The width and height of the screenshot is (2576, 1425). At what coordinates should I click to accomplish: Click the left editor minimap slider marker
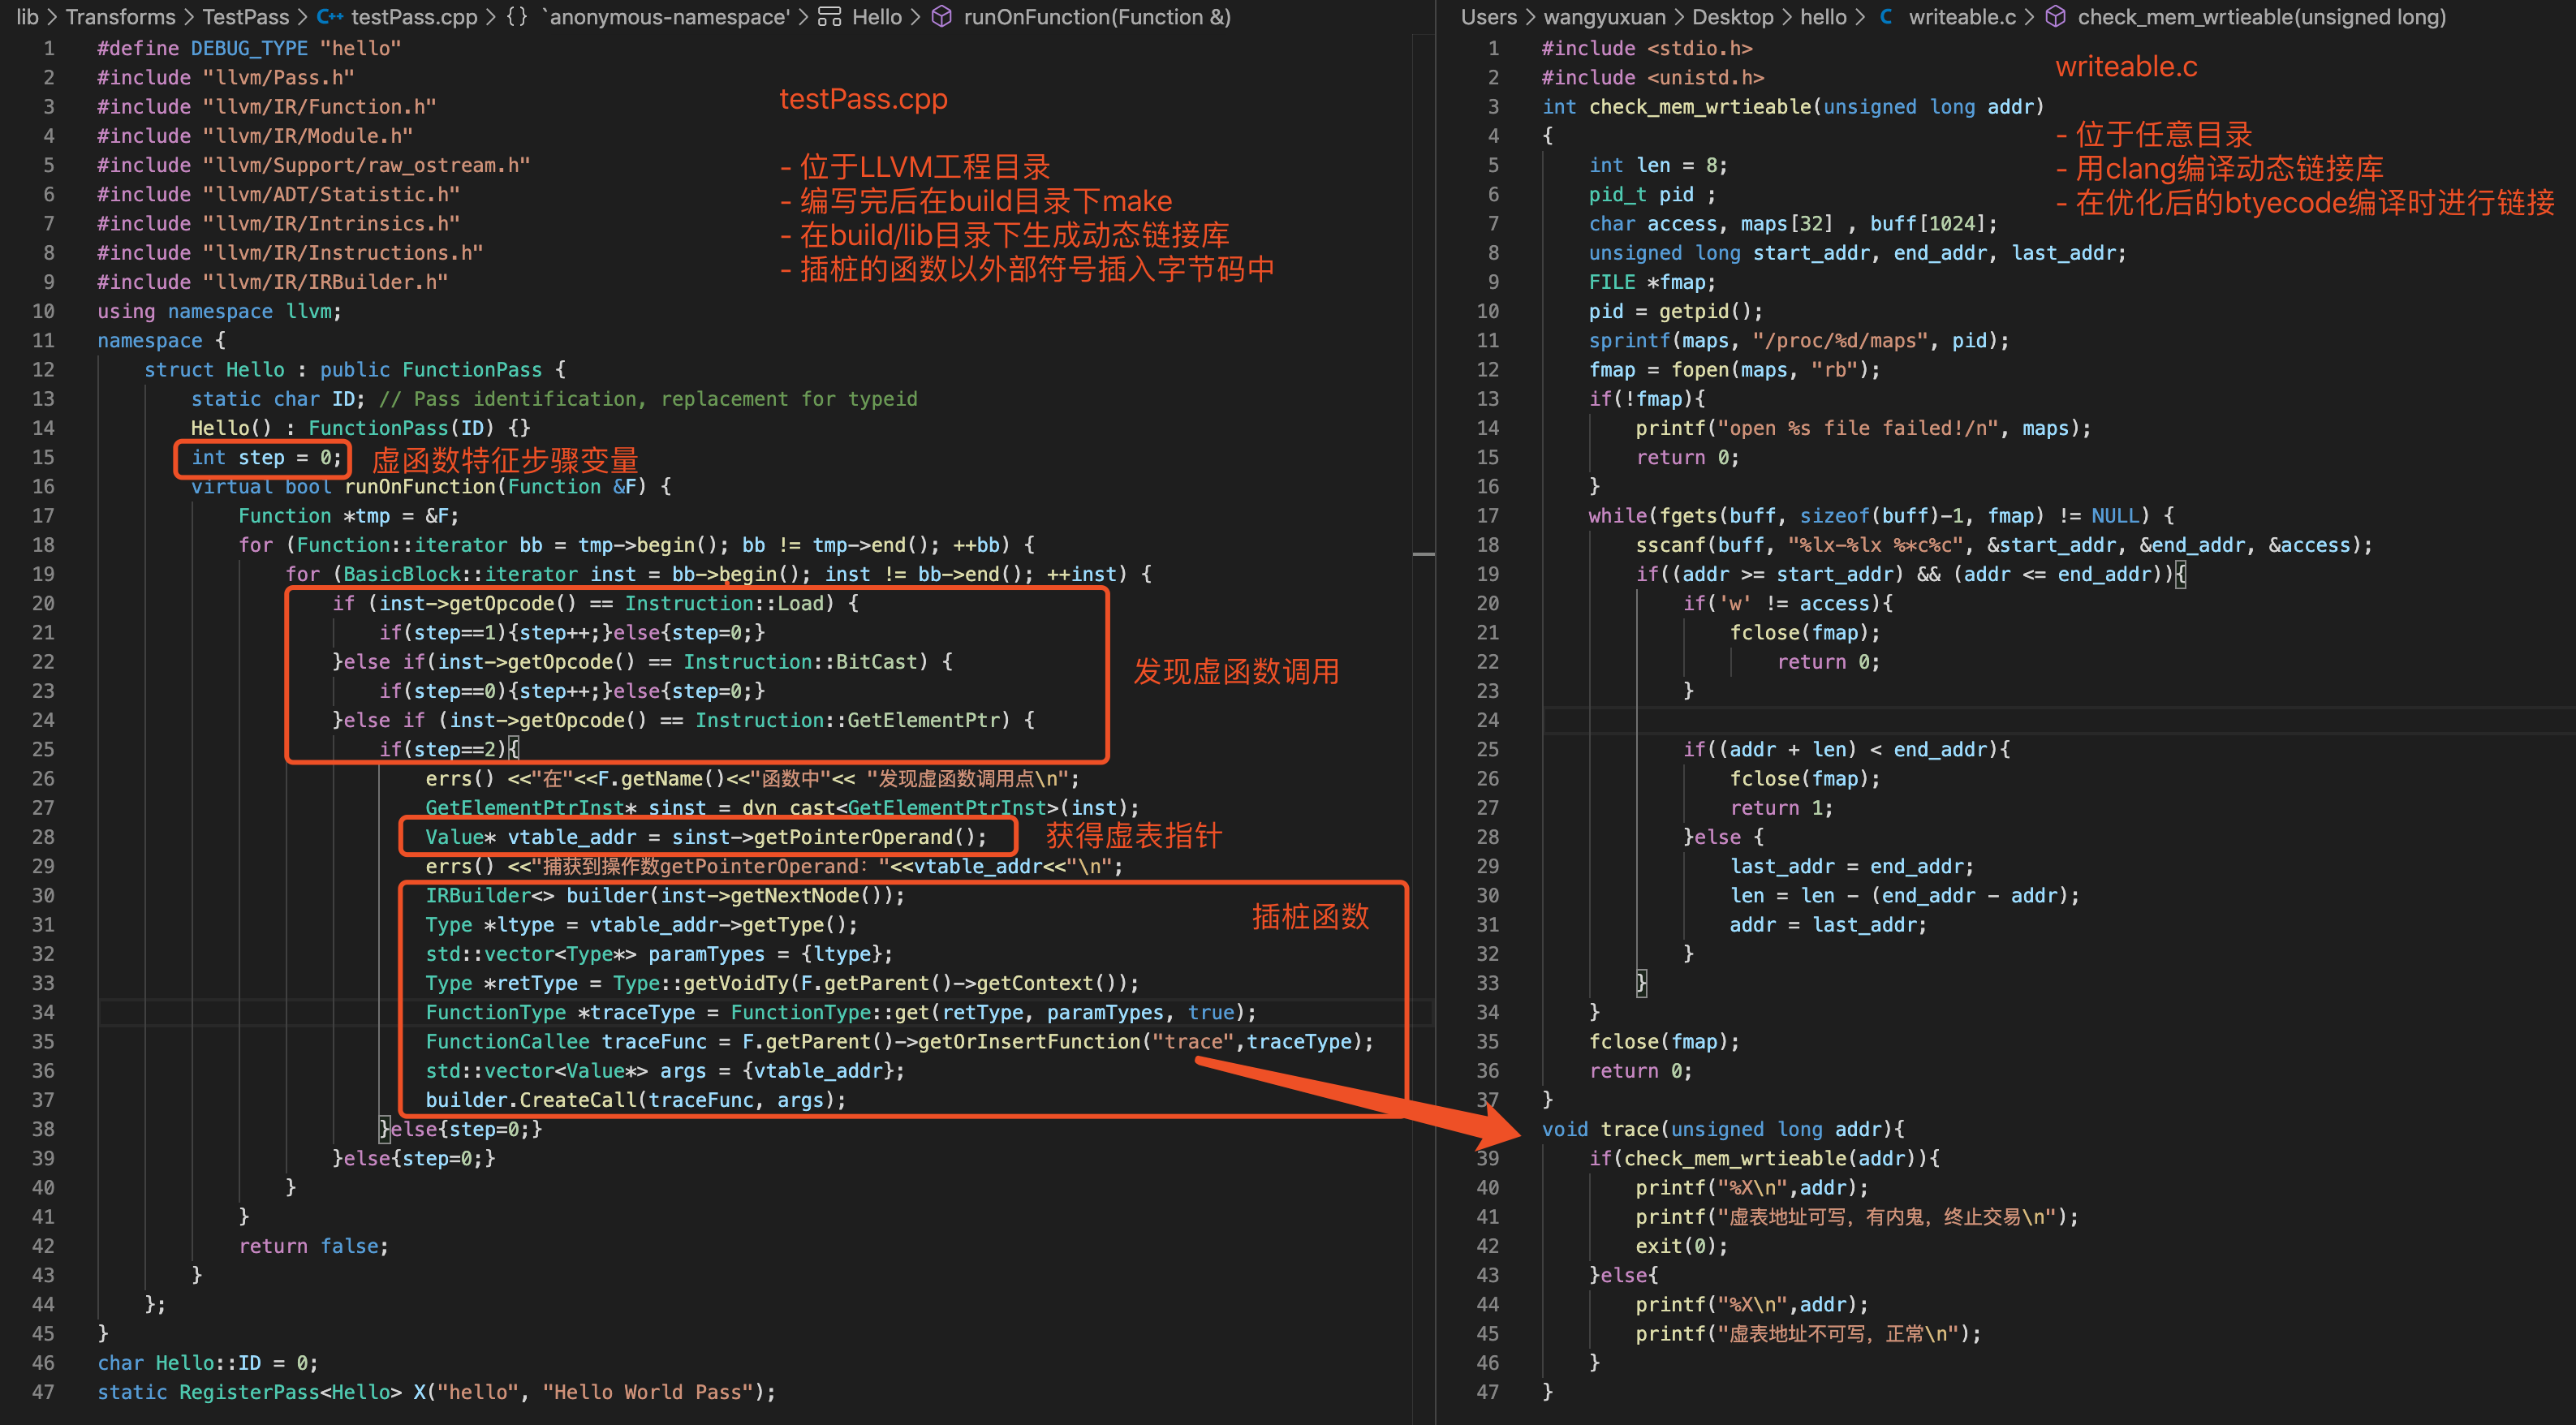(1423, 553)
